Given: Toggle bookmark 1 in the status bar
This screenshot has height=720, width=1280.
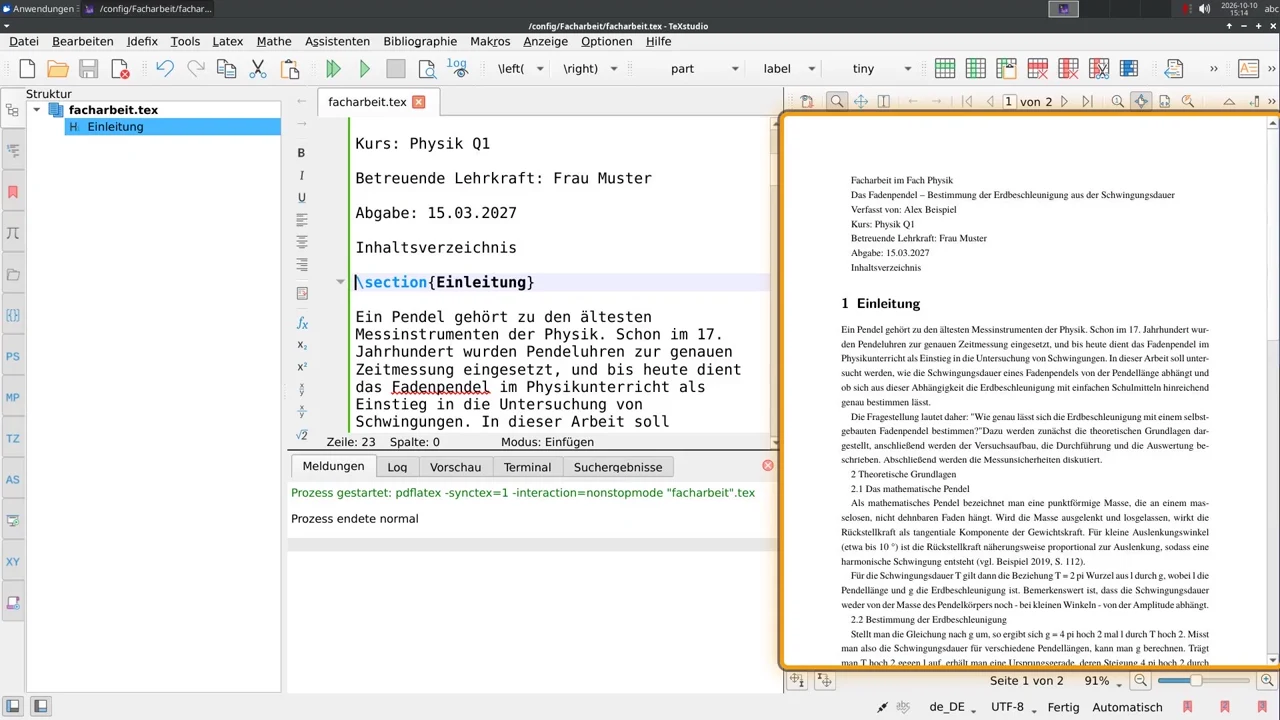Looking at the screenshot, I should tap(1188, 707).
